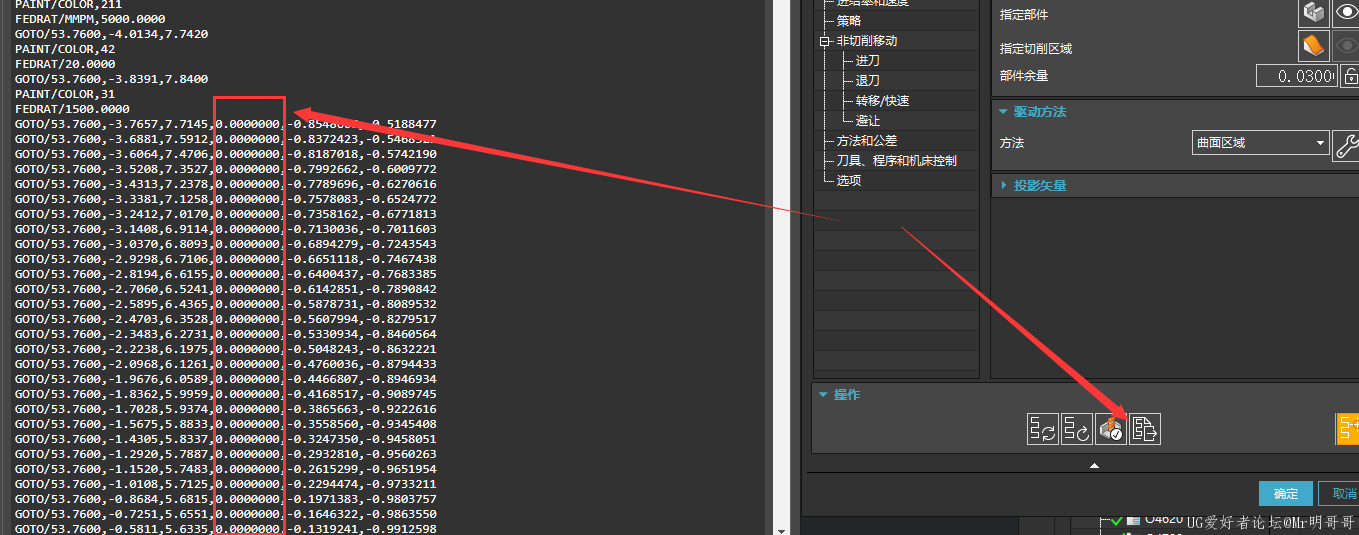This screenshot has height=535, width=1359.
Task: Show the specified part with the eye icon
Action: pos(1346,13)
